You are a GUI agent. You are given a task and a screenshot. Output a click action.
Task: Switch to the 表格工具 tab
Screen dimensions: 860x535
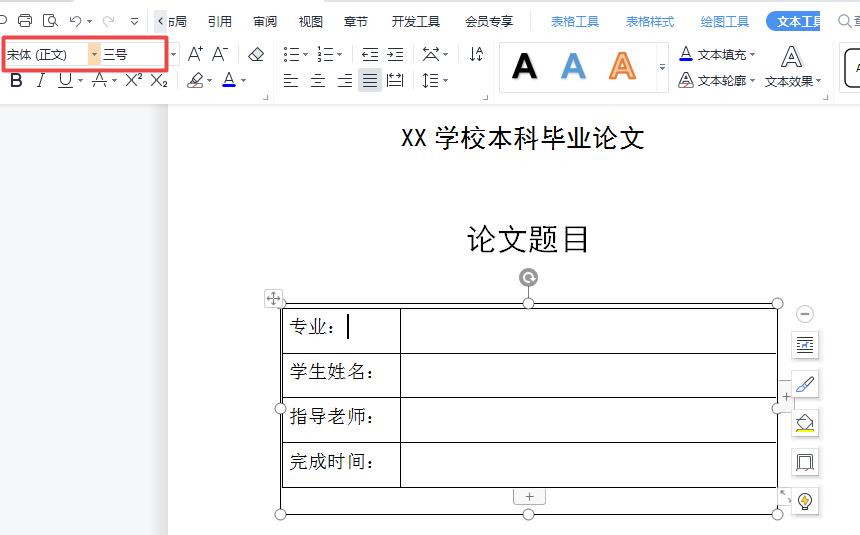575,21
